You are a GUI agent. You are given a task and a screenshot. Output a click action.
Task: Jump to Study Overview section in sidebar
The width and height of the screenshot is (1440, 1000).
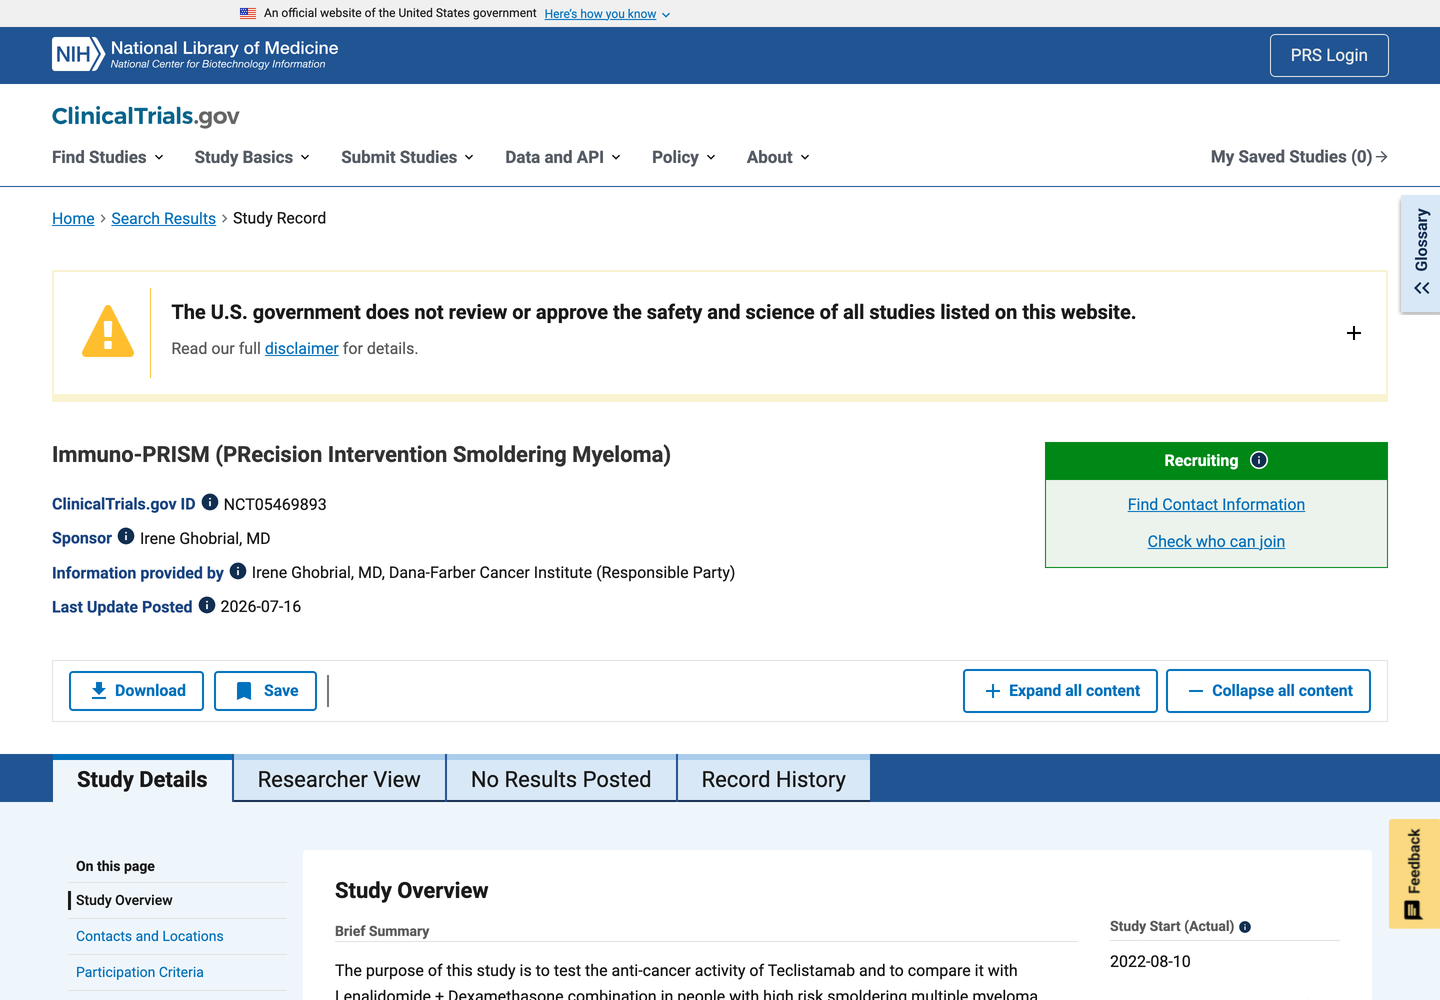(124, 900)
